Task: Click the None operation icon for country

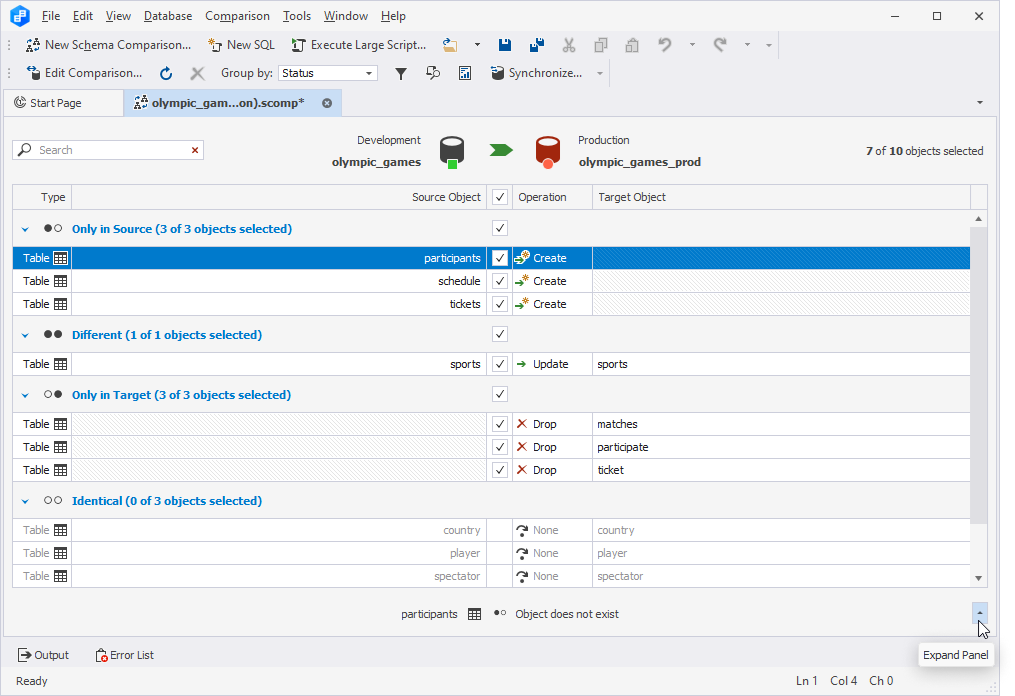Action: click(x=522, y=530)
